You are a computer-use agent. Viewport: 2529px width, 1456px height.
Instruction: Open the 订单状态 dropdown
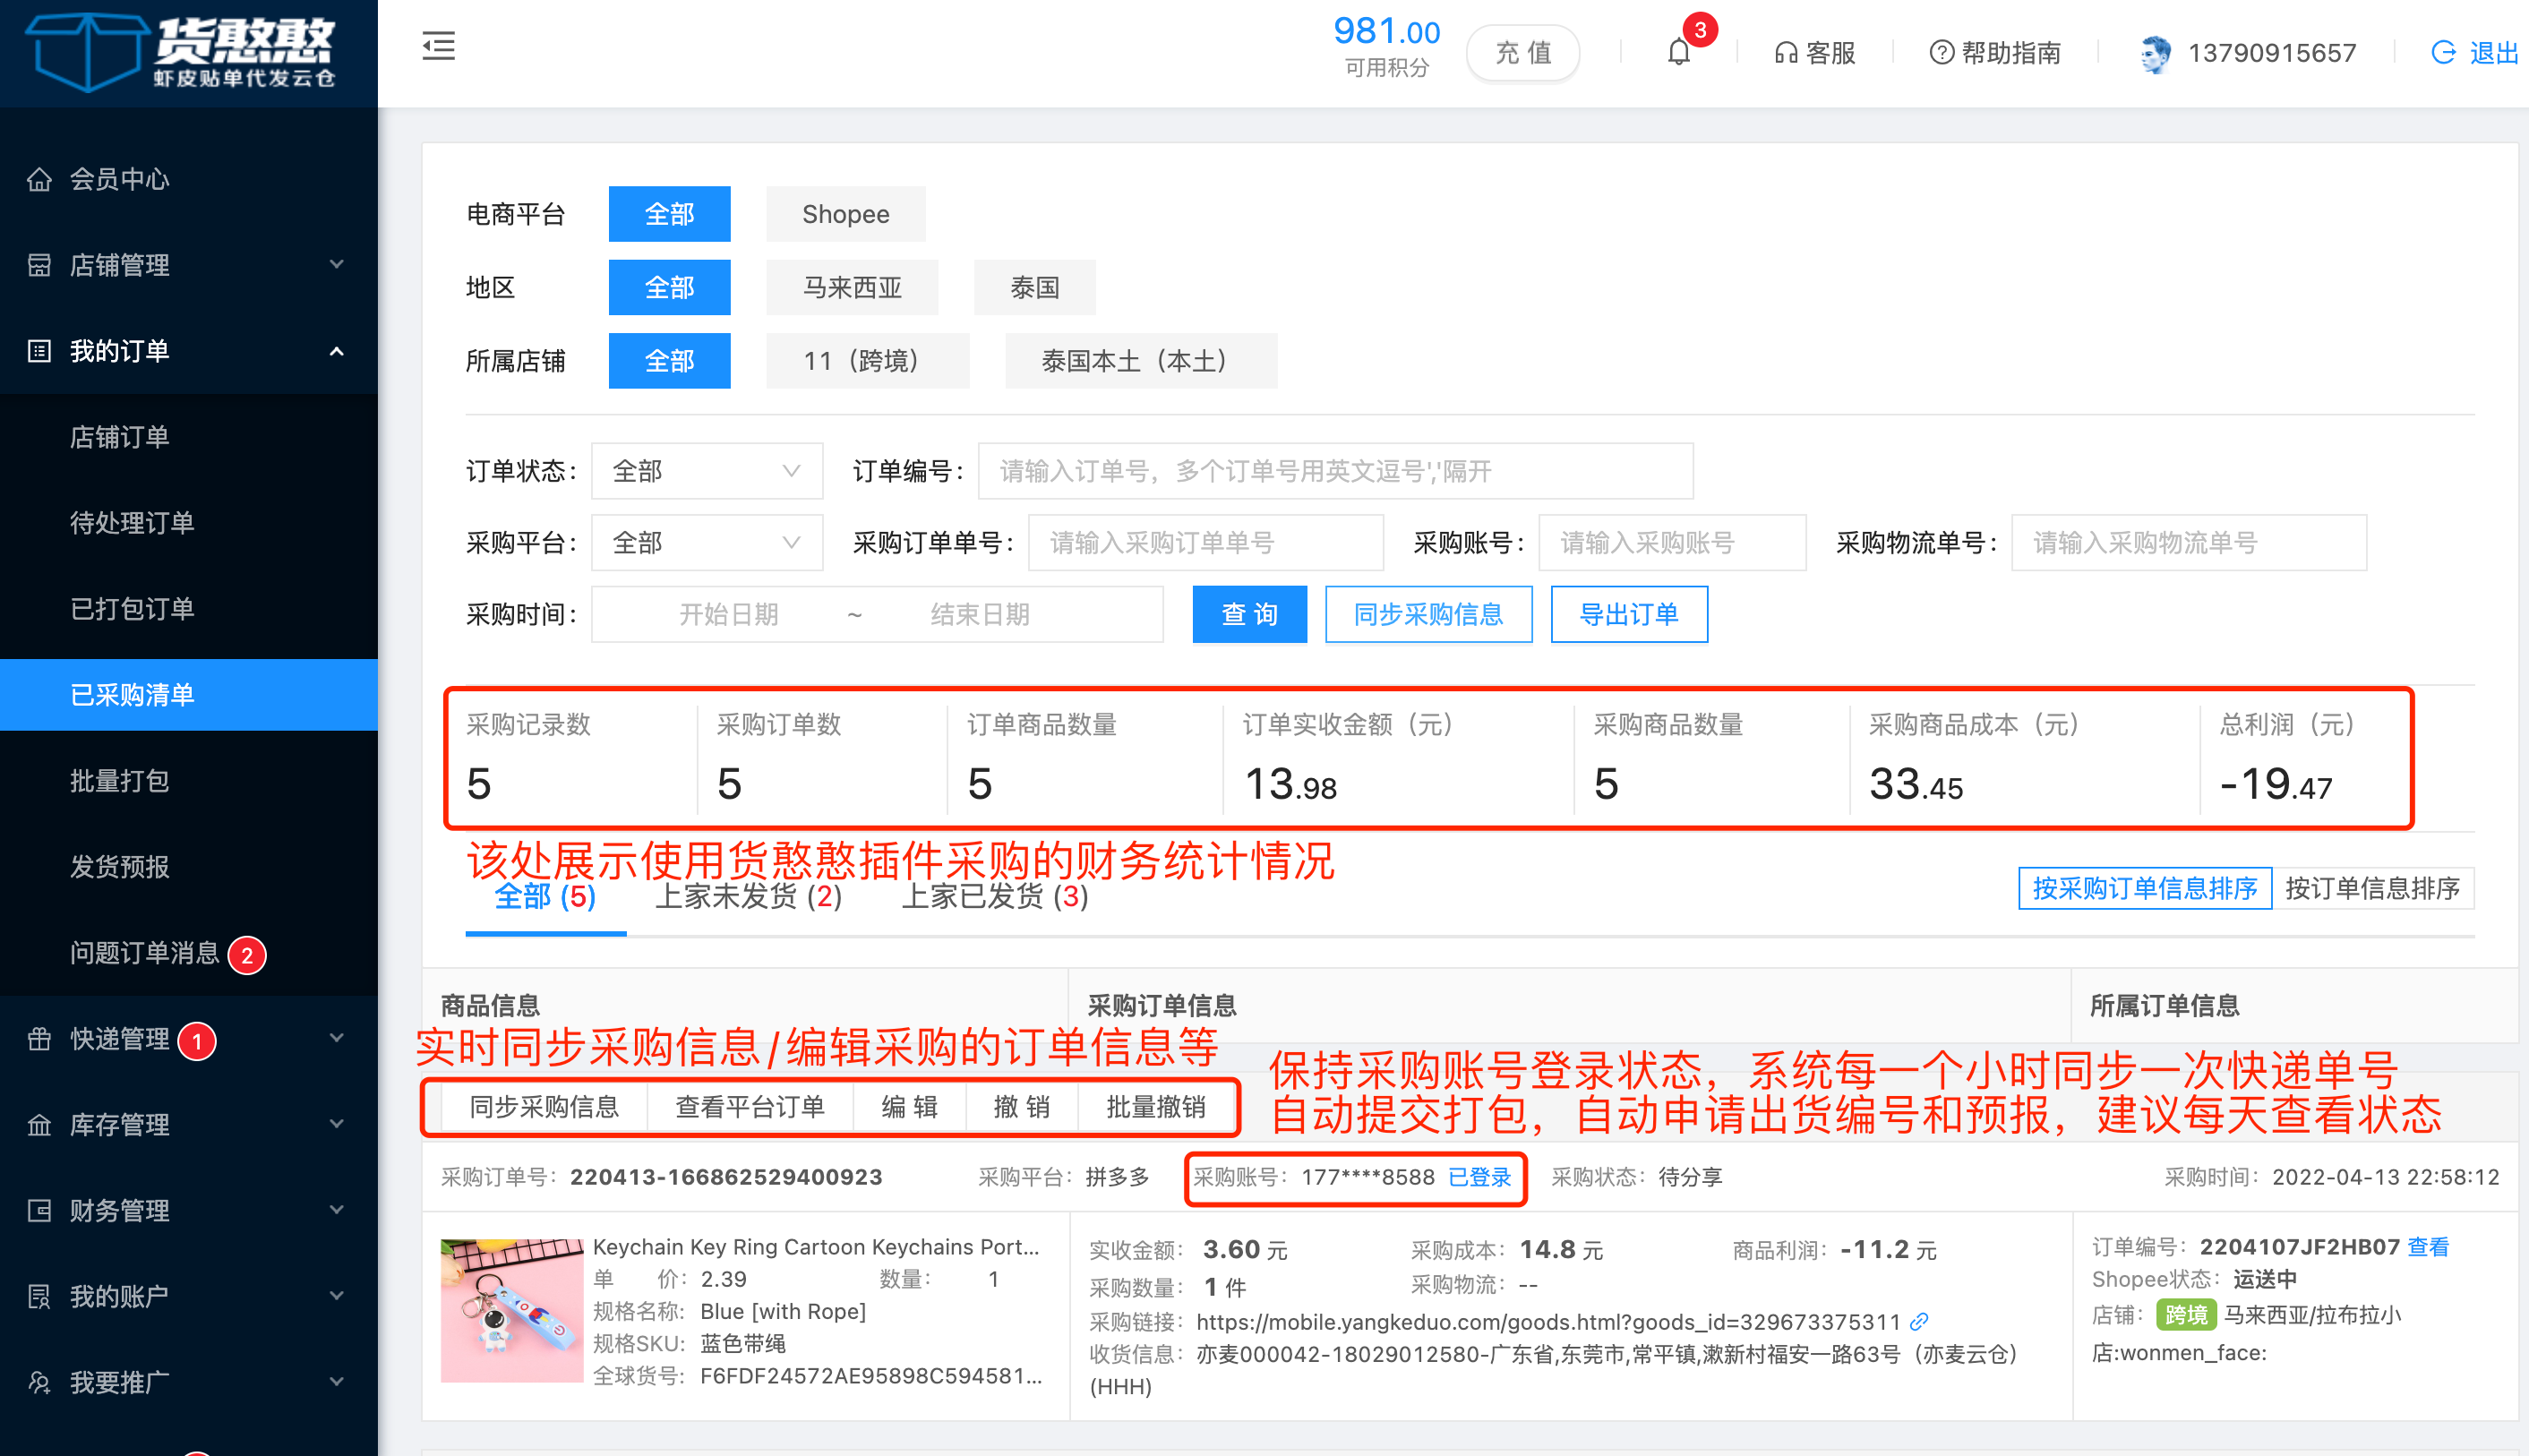click(x=706, y=471)
